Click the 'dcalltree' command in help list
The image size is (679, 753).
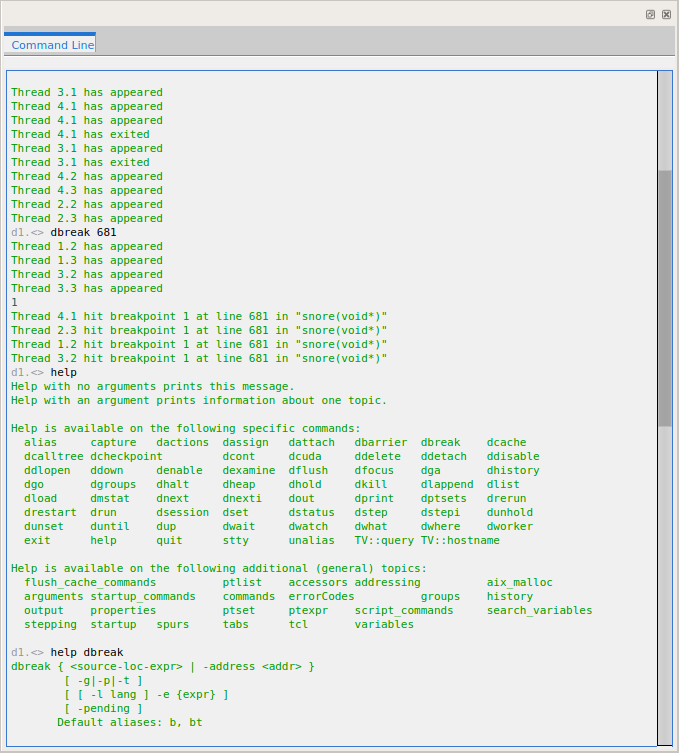click(53, 456)
